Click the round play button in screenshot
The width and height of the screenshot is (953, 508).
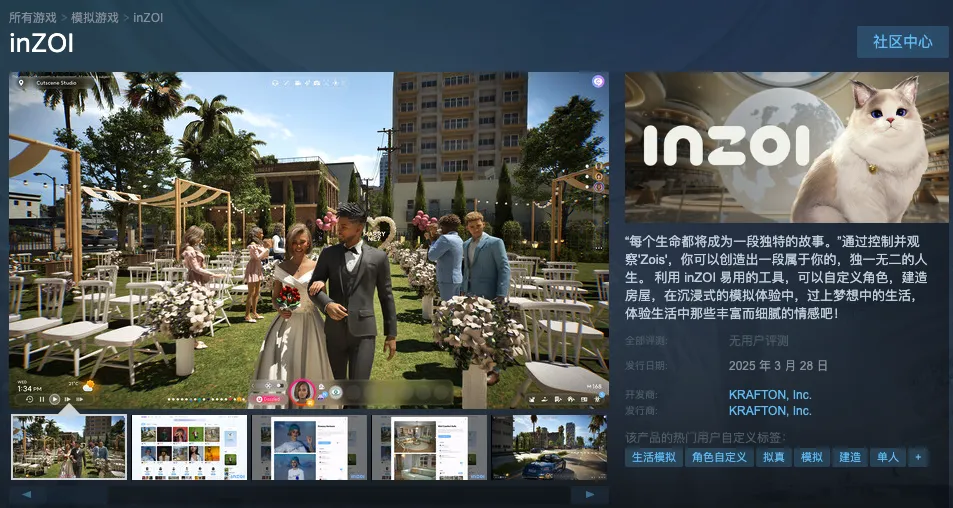point(55,399)
